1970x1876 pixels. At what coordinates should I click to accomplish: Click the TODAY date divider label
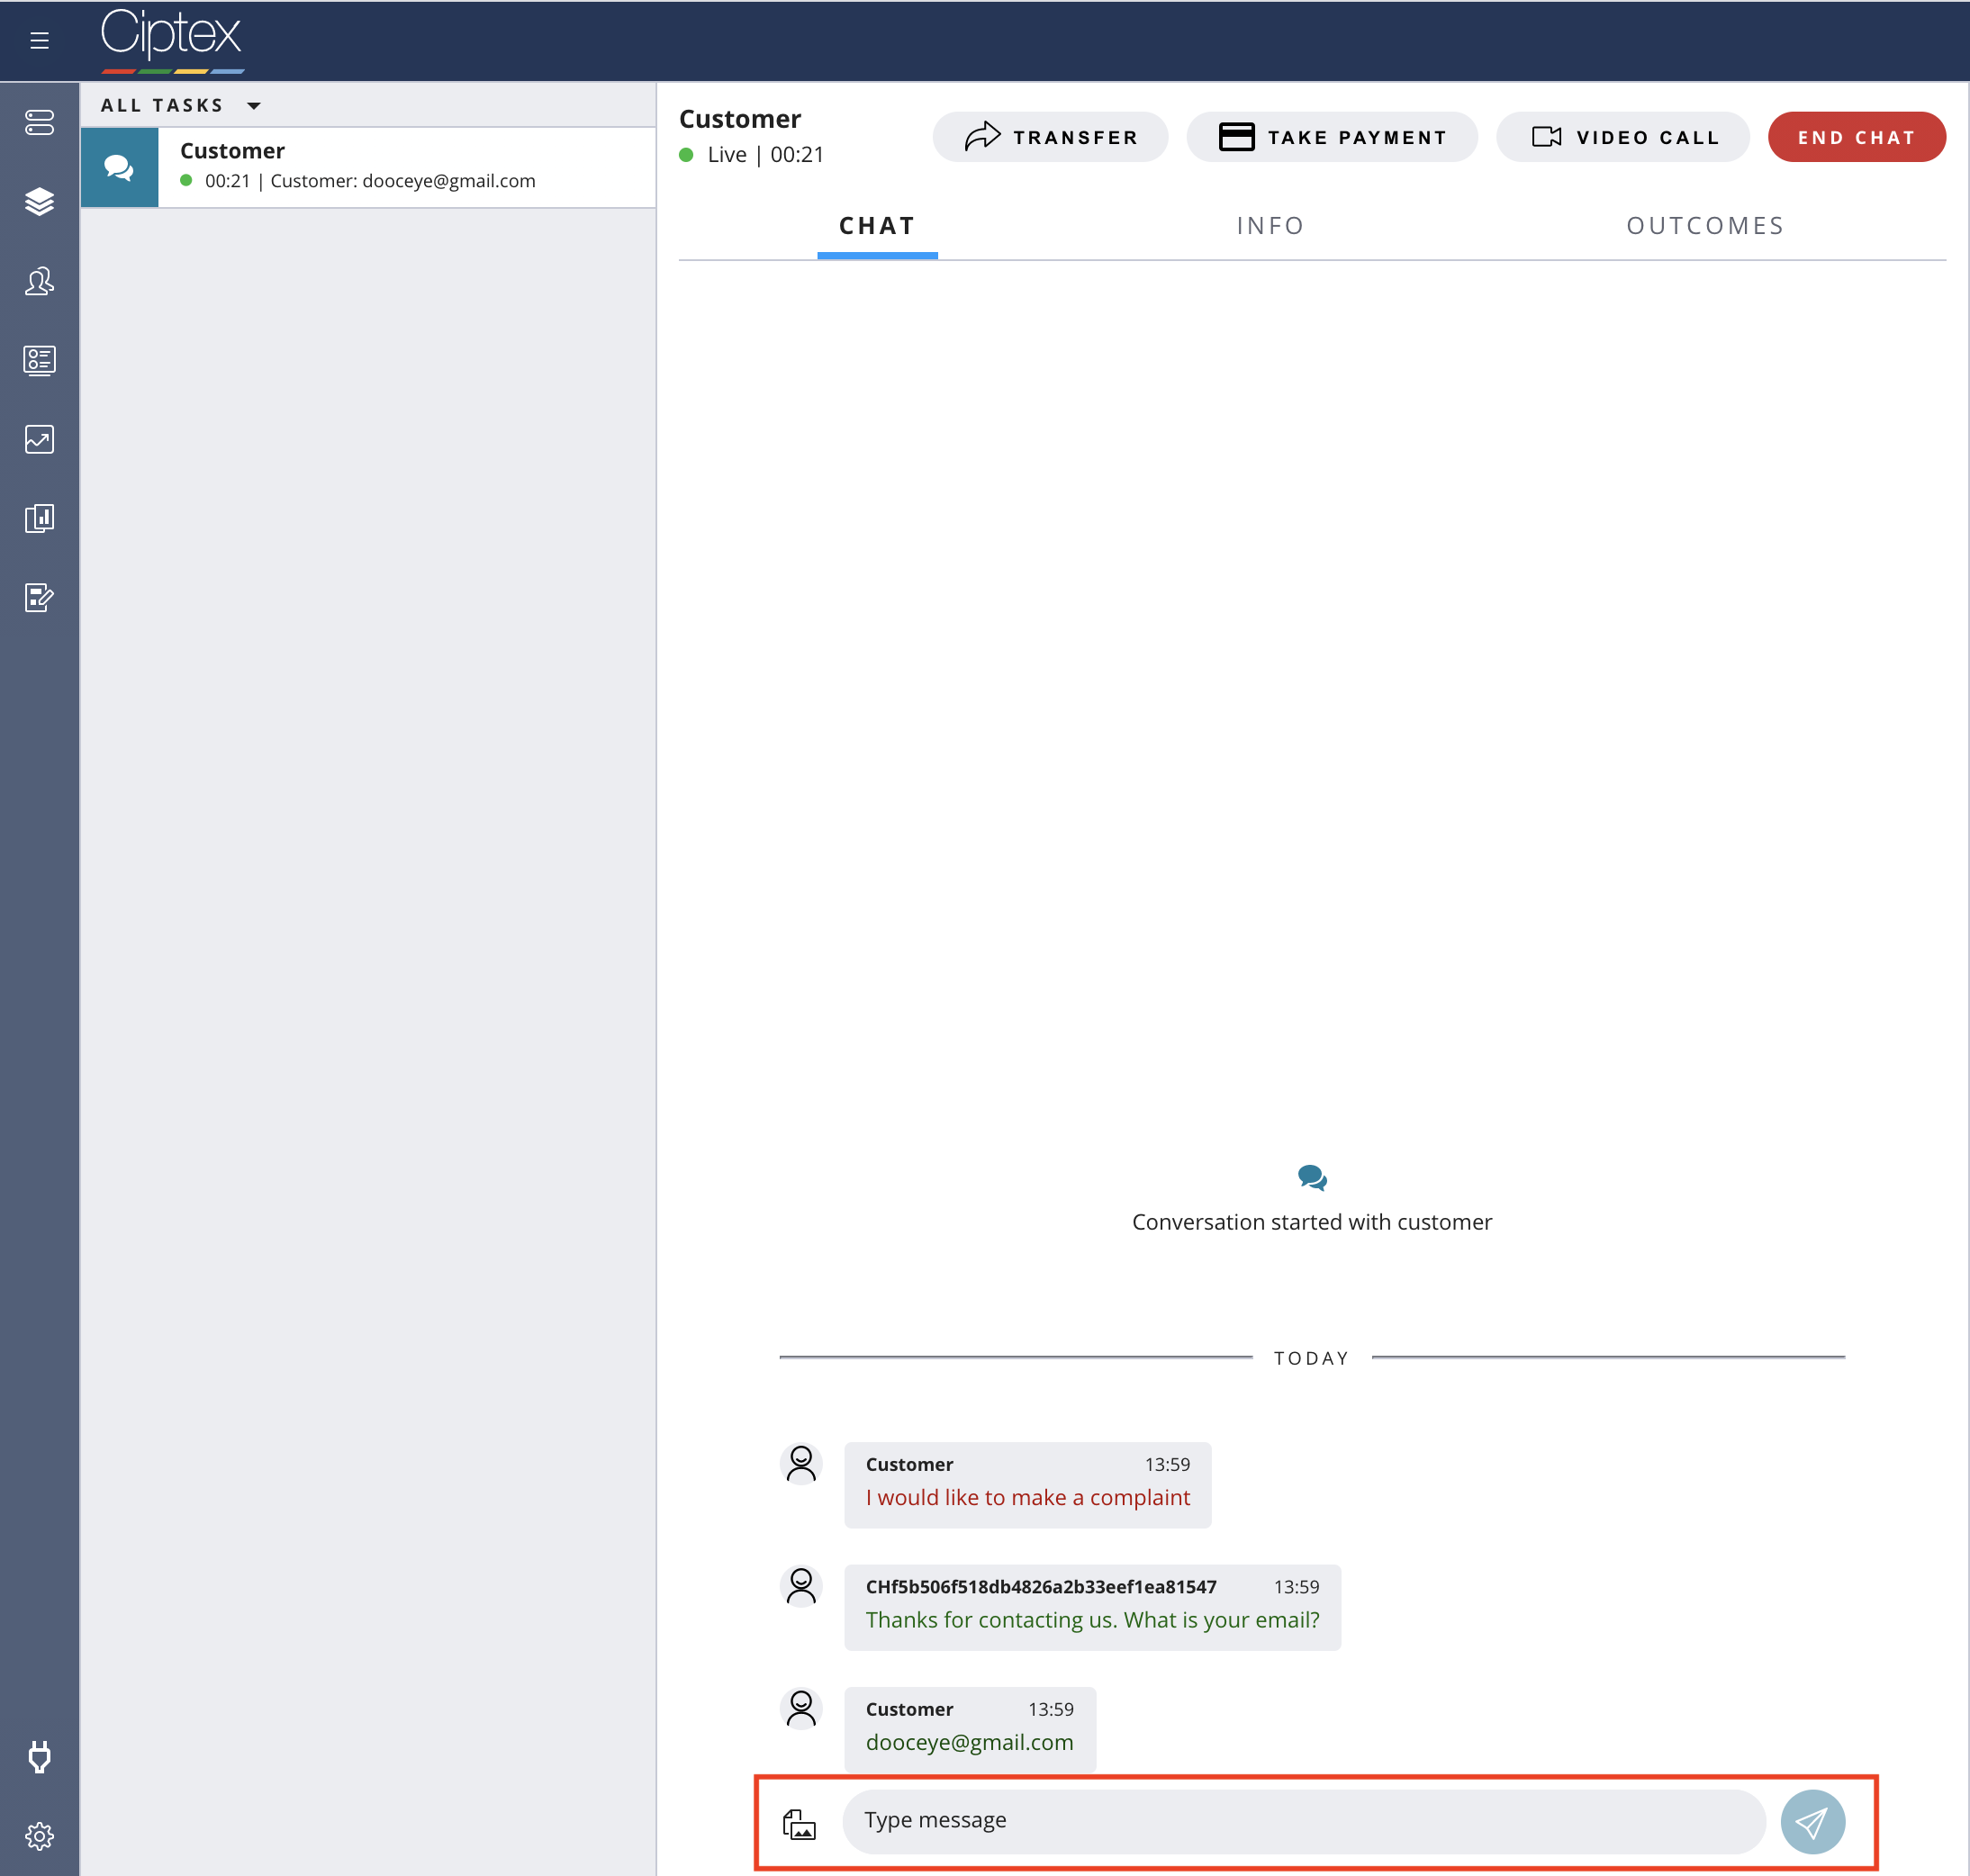click(x=1311, y=1358)
